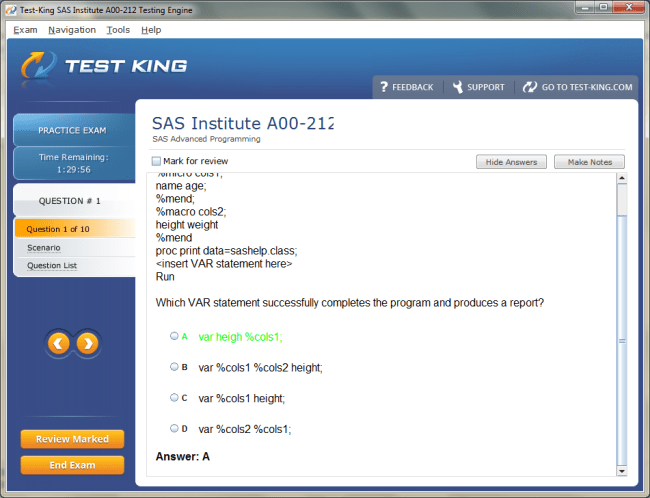Maximize the Testing Engine window

[x=604, y=7]
